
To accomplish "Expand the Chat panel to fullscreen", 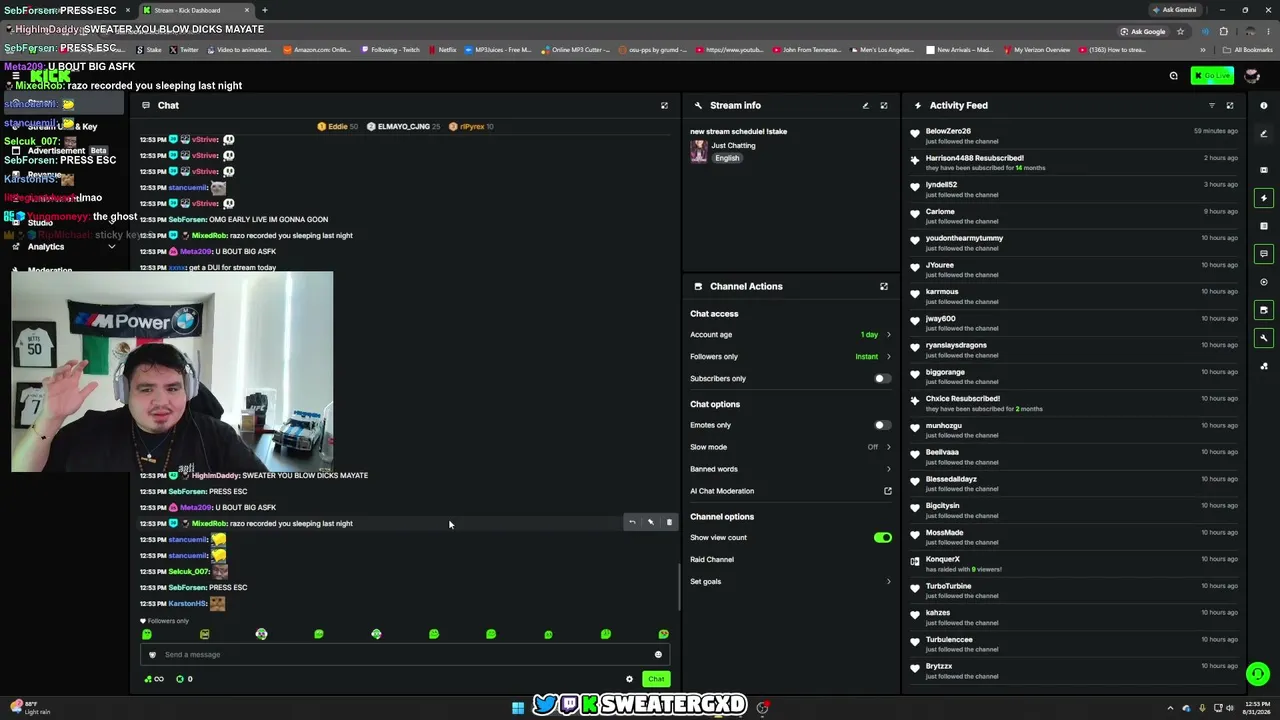I will click(x=664, y=105).
